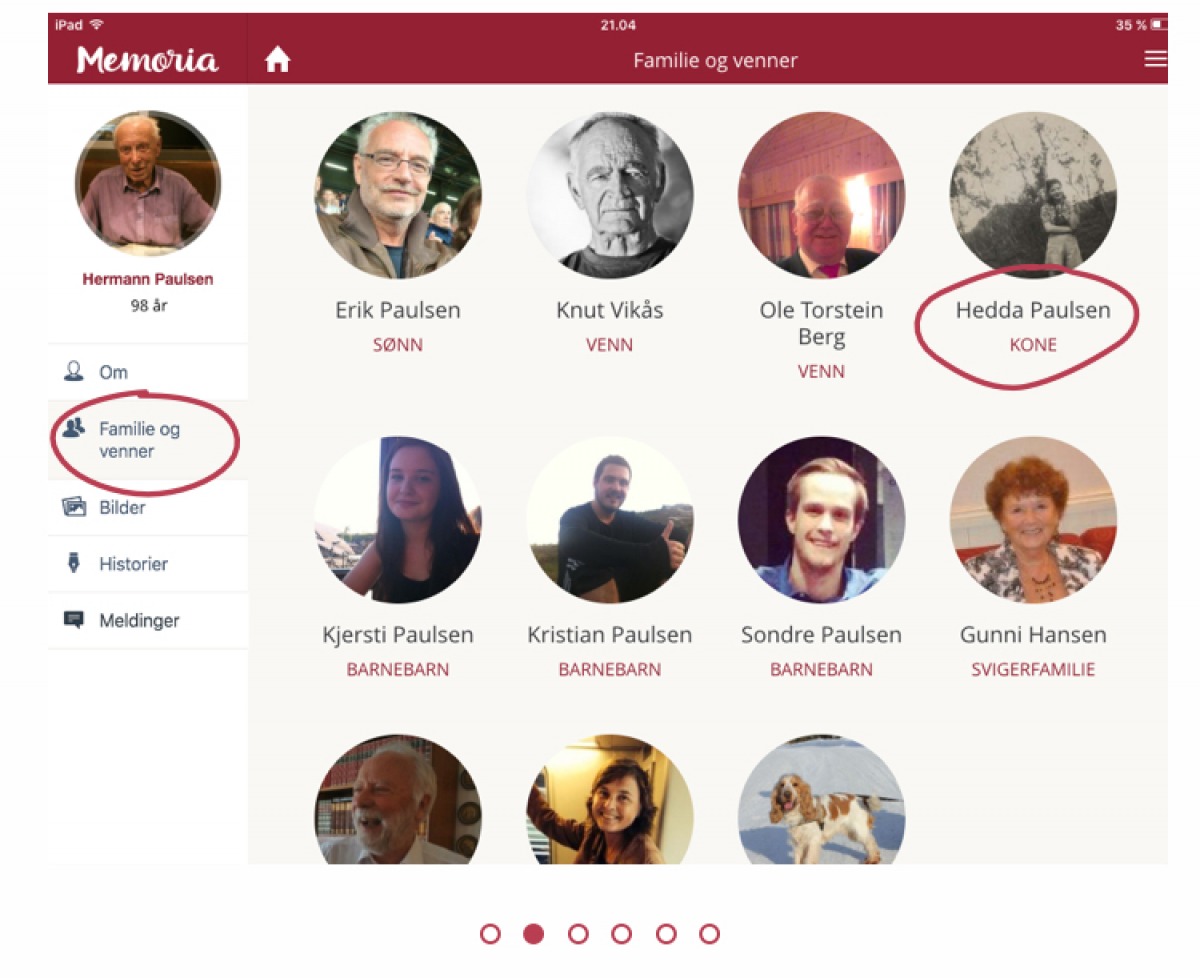Viewport: 1200px width, 978px height.
Task: Click BARNEBARN label under Kristian Paulsen
Action: click(610, 670)
